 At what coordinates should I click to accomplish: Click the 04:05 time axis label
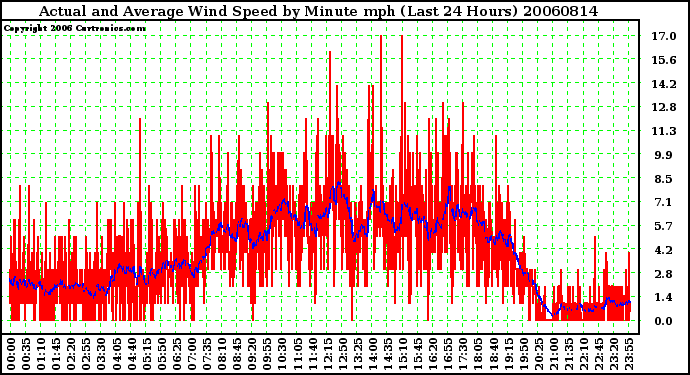[x=116, y=354]
